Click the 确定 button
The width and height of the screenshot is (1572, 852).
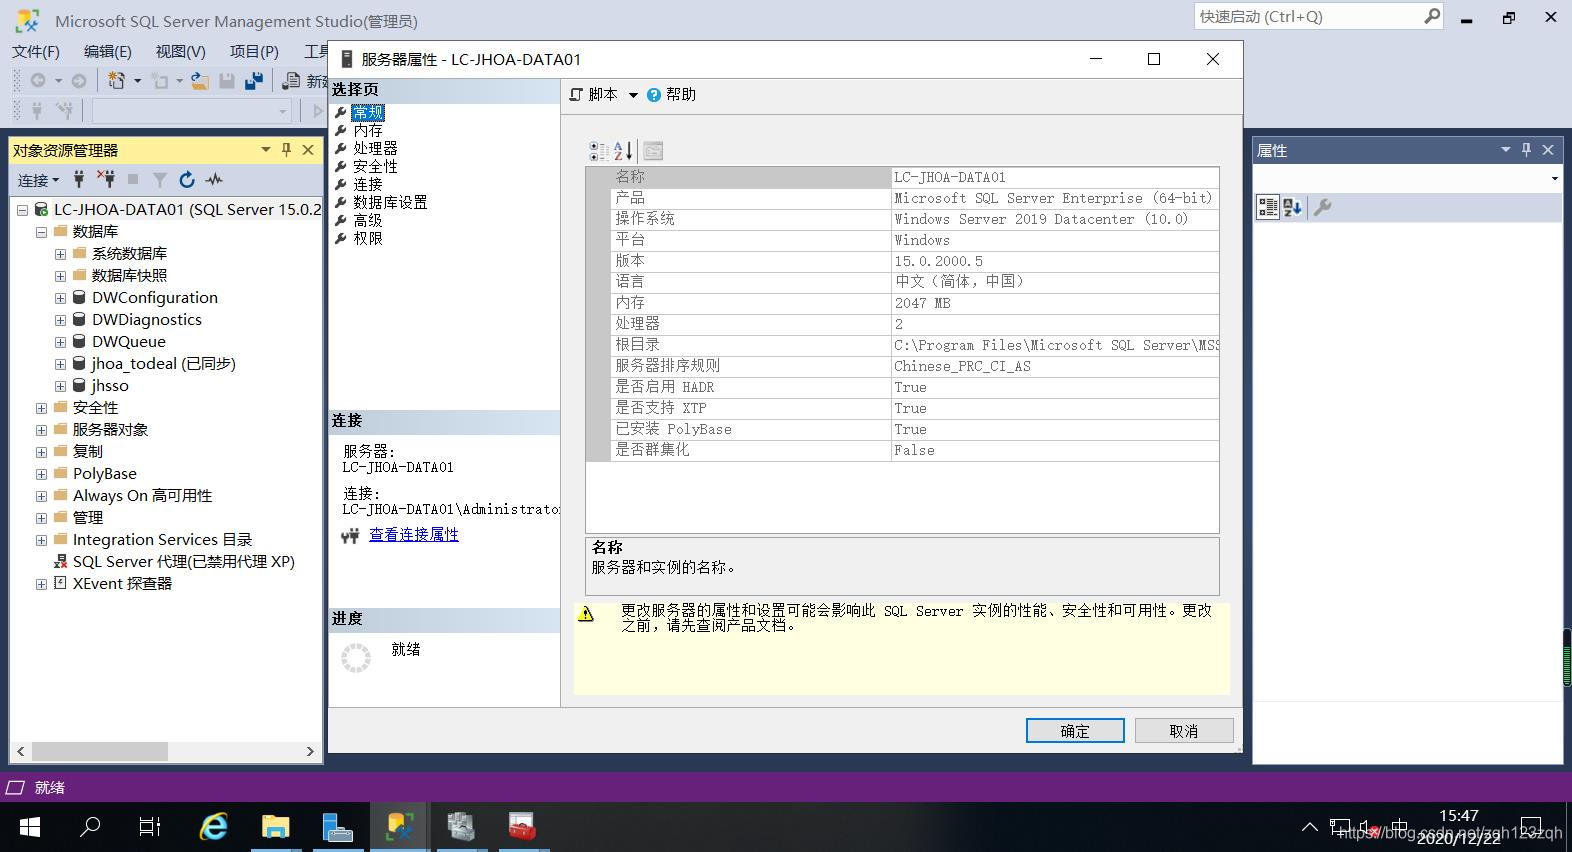(x=1075, y=731)
